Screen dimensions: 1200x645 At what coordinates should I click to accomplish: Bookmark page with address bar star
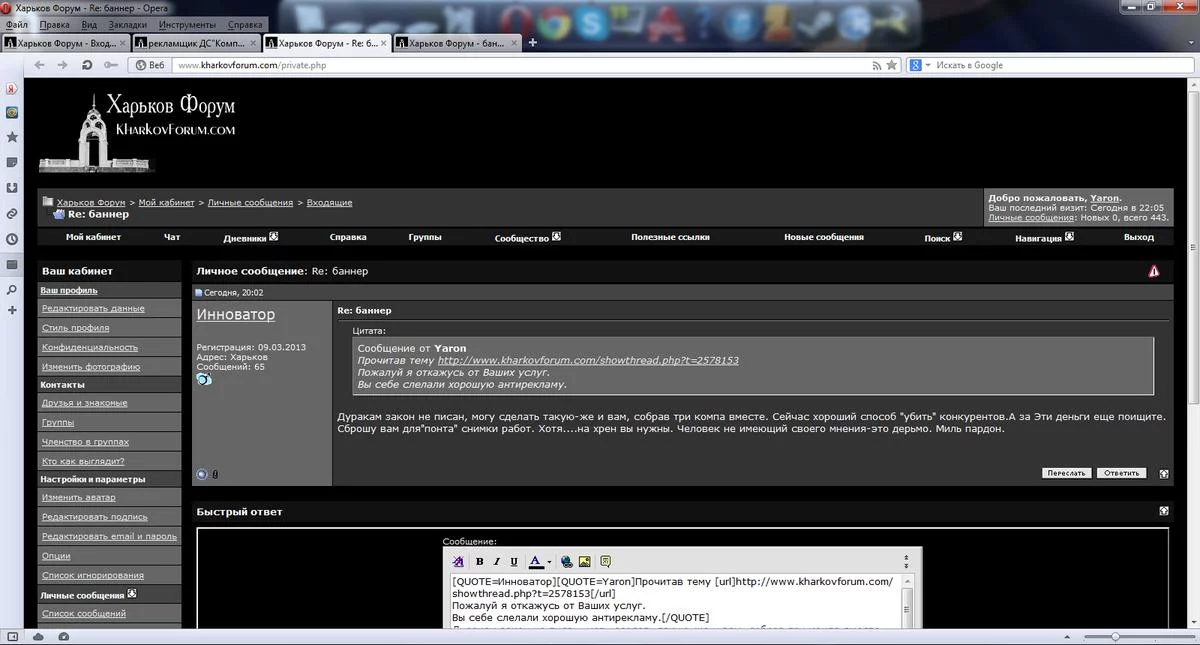coord(891,65)
